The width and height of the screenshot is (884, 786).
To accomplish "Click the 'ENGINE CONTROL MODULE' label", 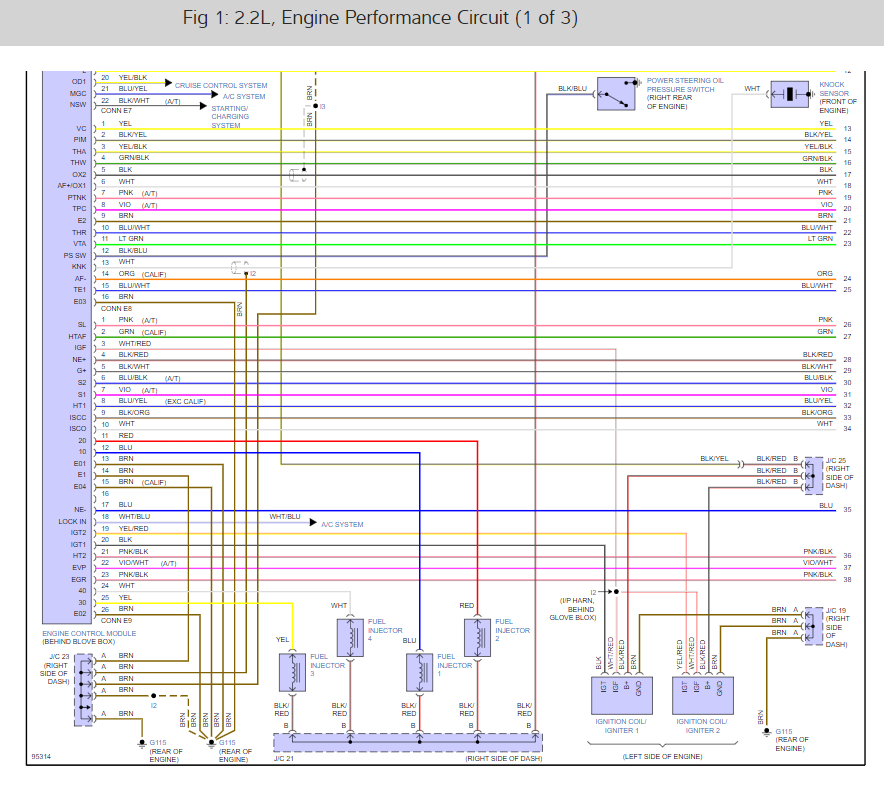I will tap(89, 633).
